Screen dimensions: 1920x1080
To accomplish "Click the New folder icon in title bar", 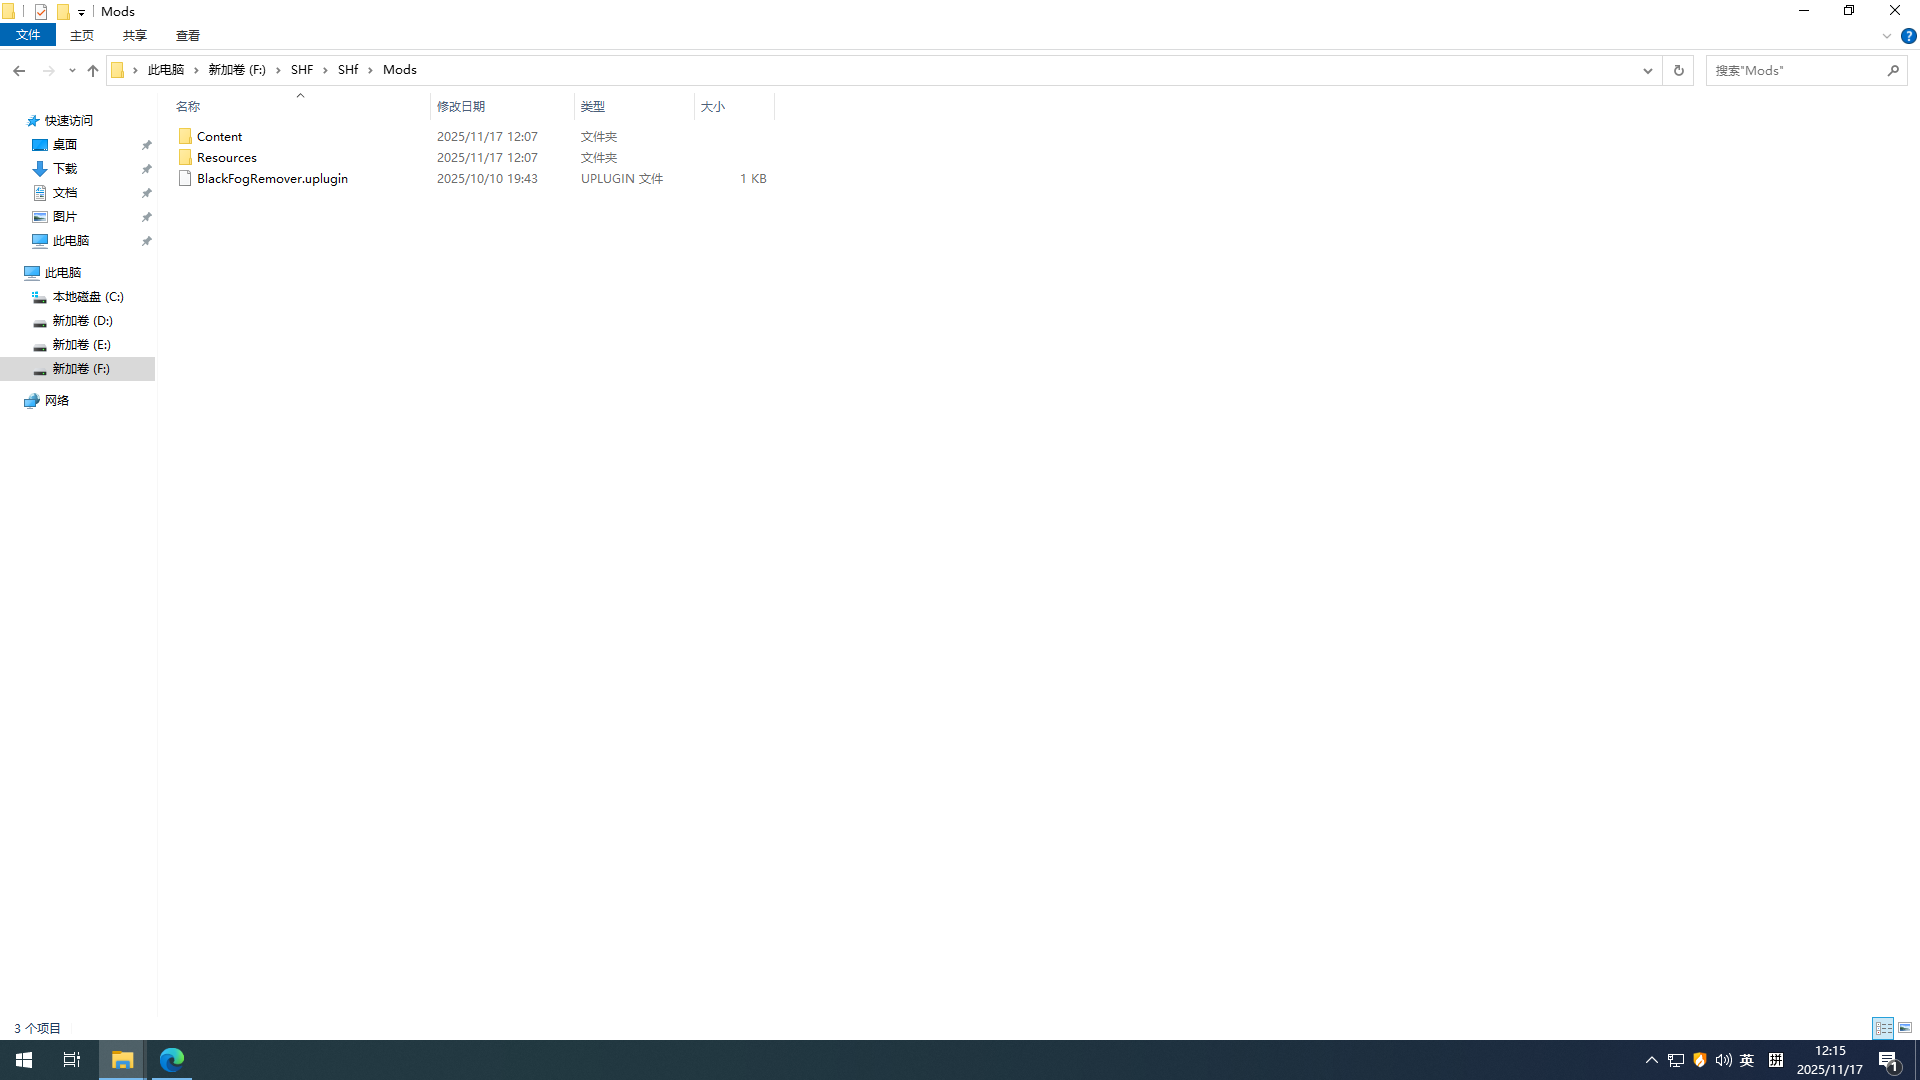I will pyautogui.click(x=63, y=12).
